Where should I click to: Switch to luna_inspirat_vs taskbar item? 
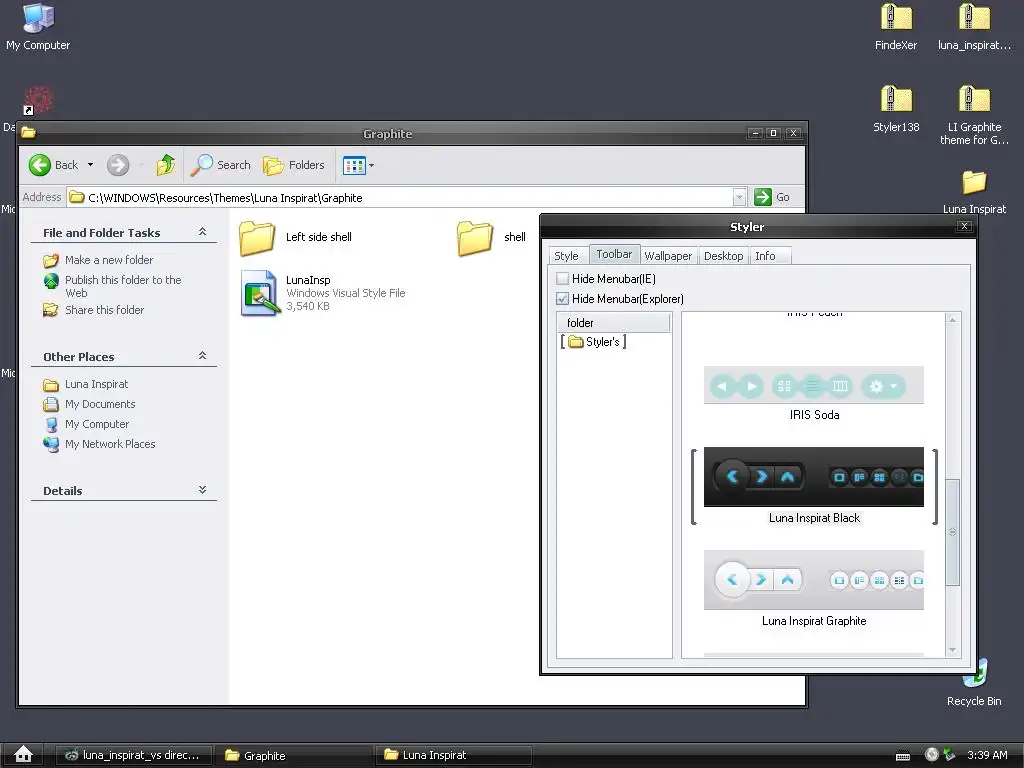[x=133, y=755]
